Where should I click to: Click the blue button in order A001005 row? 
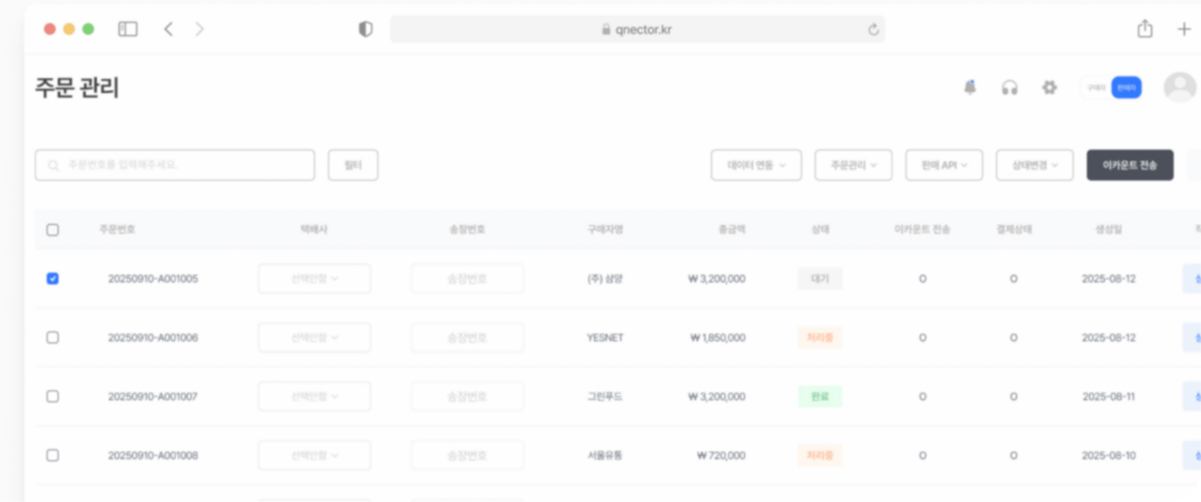tap(1192, 279)
